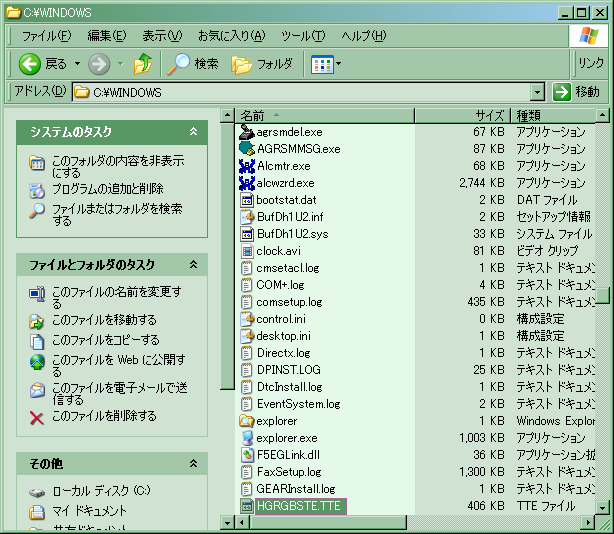
Task: Select comsetup.log file name
Action: (x=289, y=302)
